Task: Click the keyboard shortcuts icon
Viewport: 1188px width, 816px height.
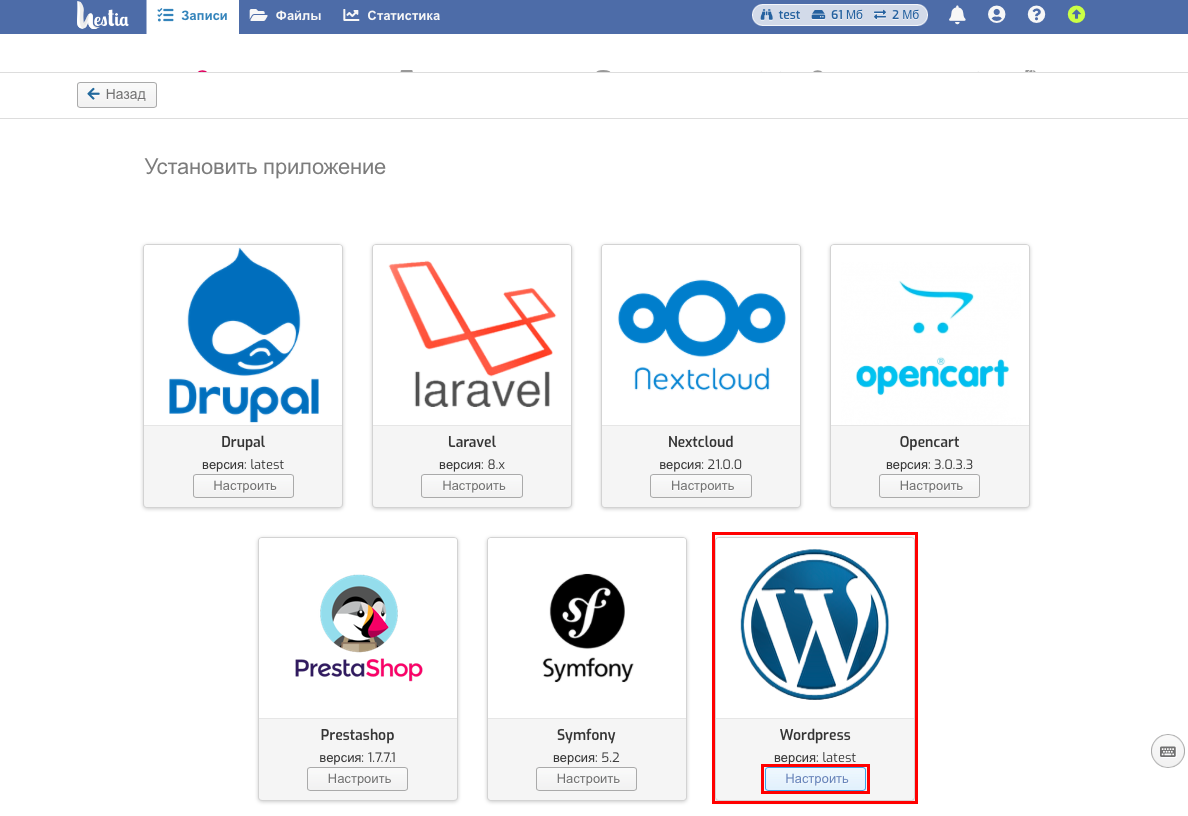Action: [x=1168, y=751]
